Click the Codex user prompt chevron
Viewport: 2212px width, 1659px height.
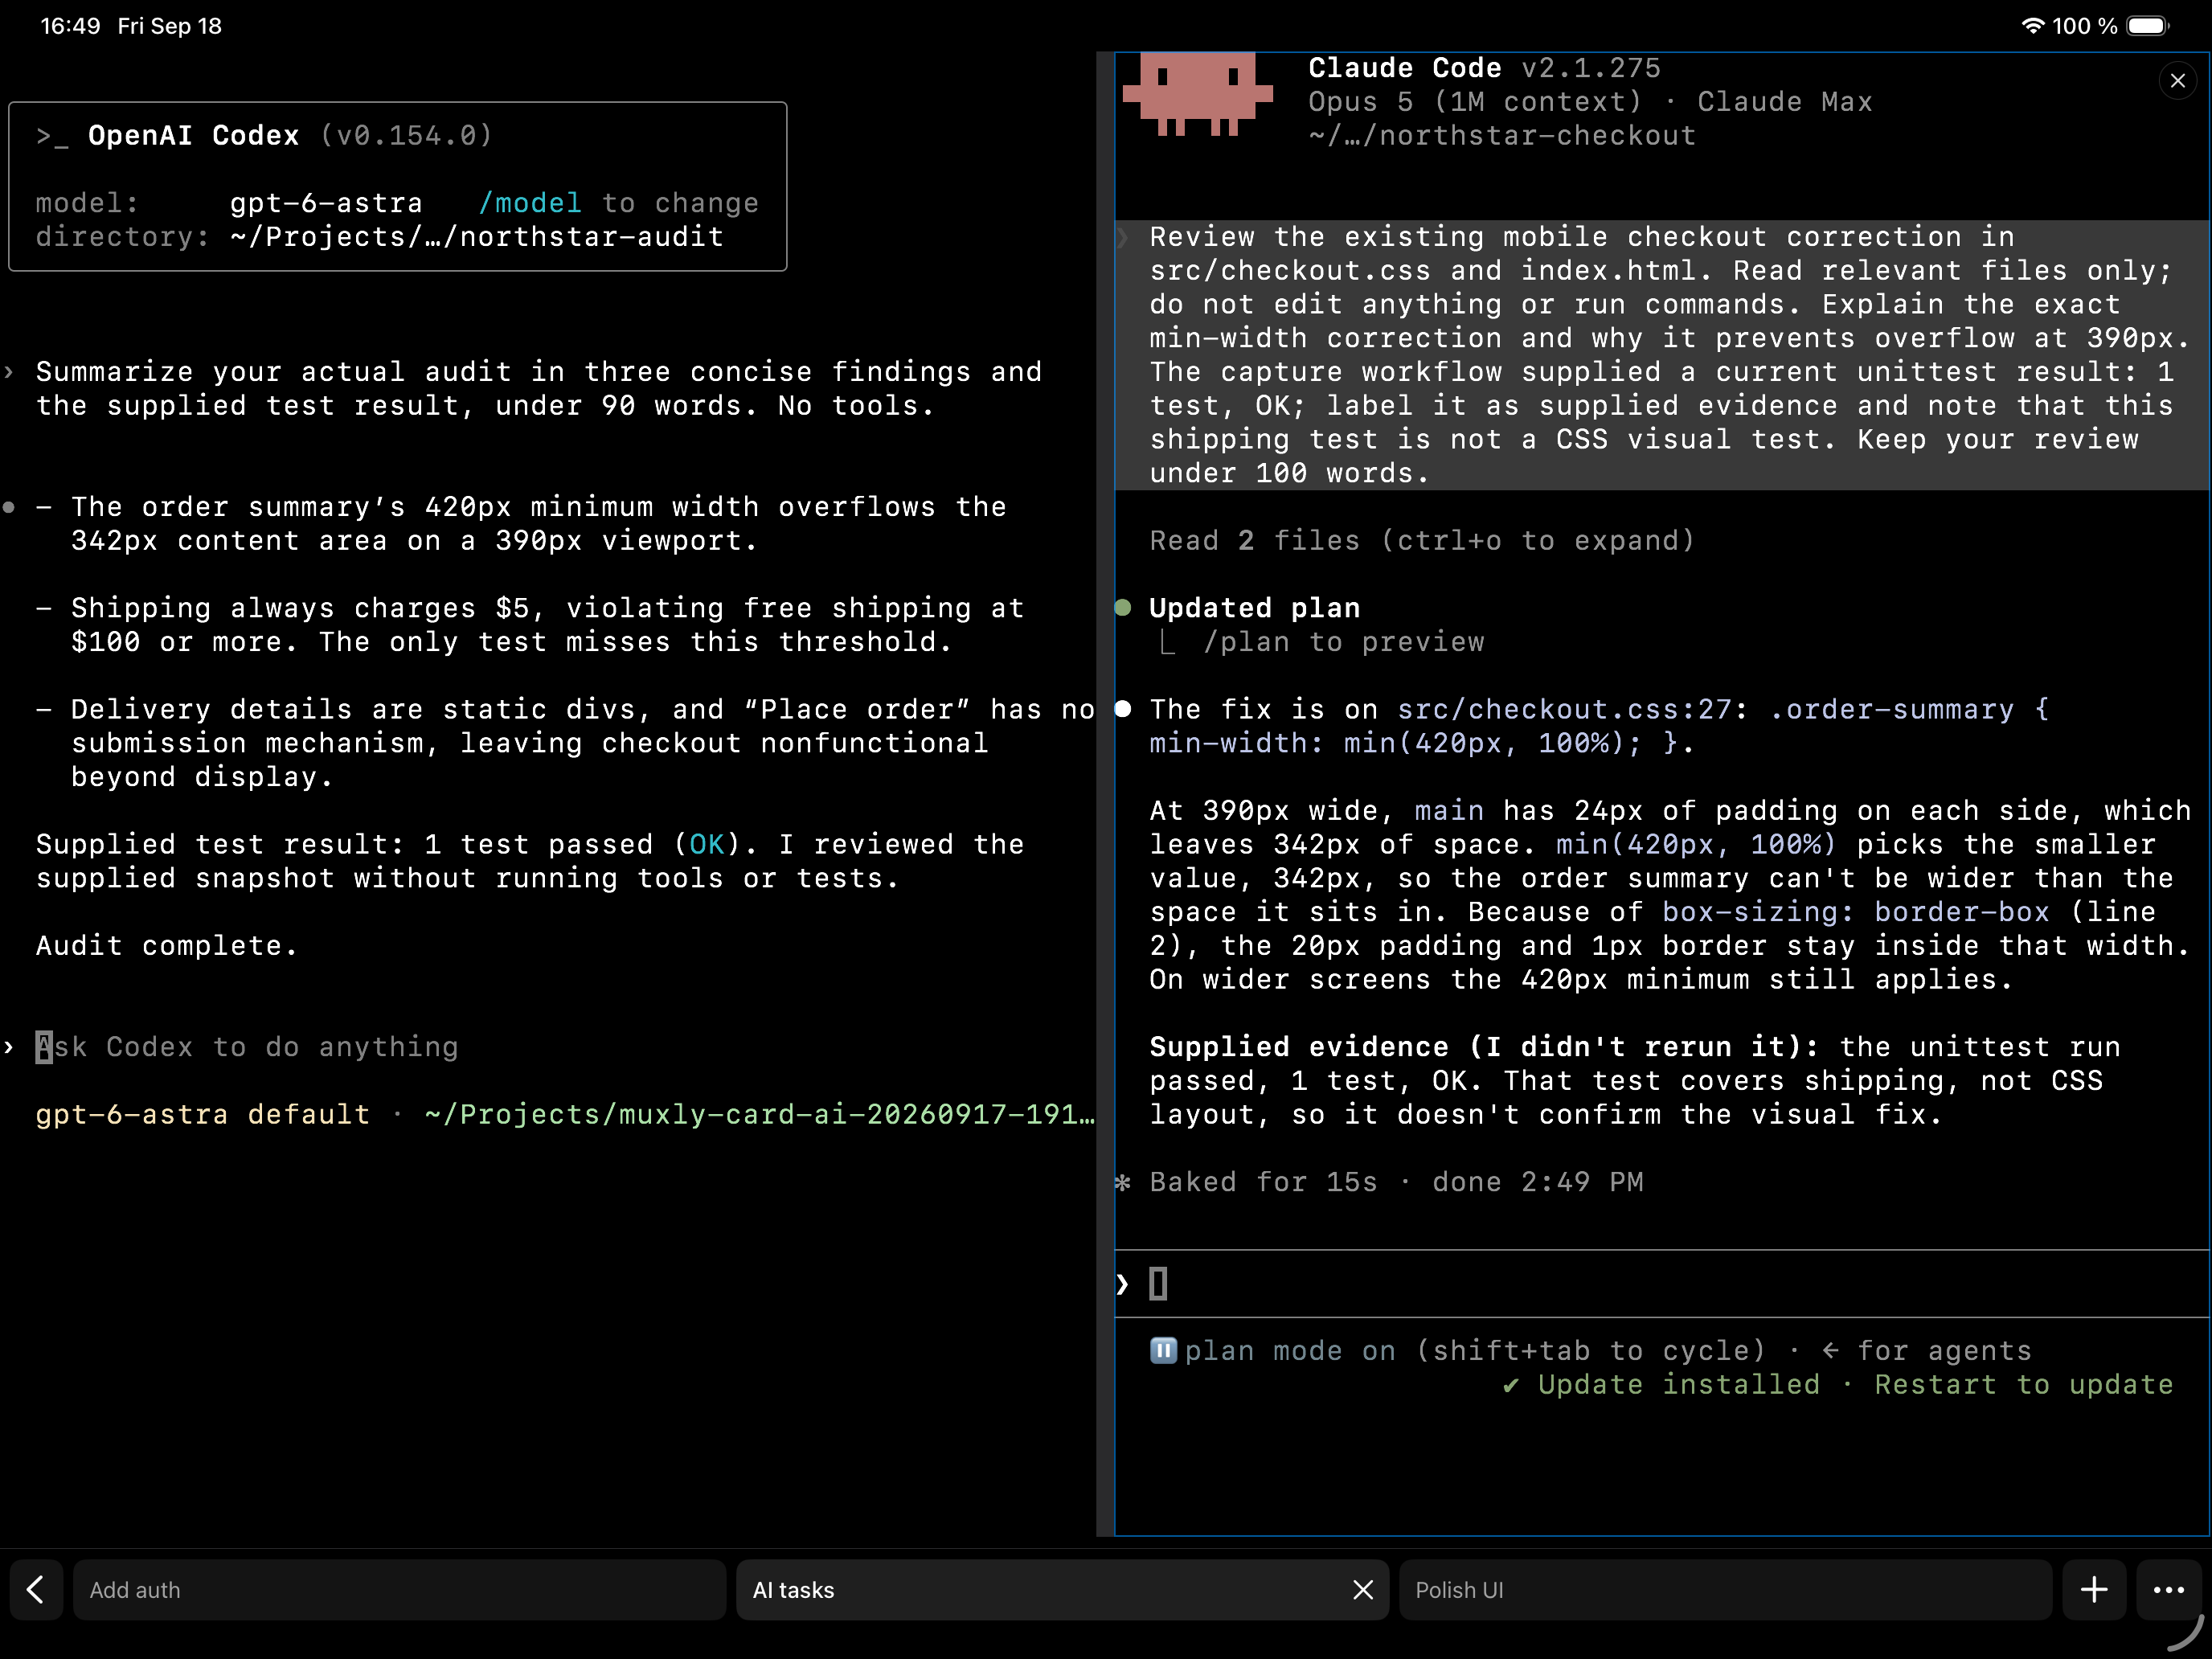(x=9, y=372)
